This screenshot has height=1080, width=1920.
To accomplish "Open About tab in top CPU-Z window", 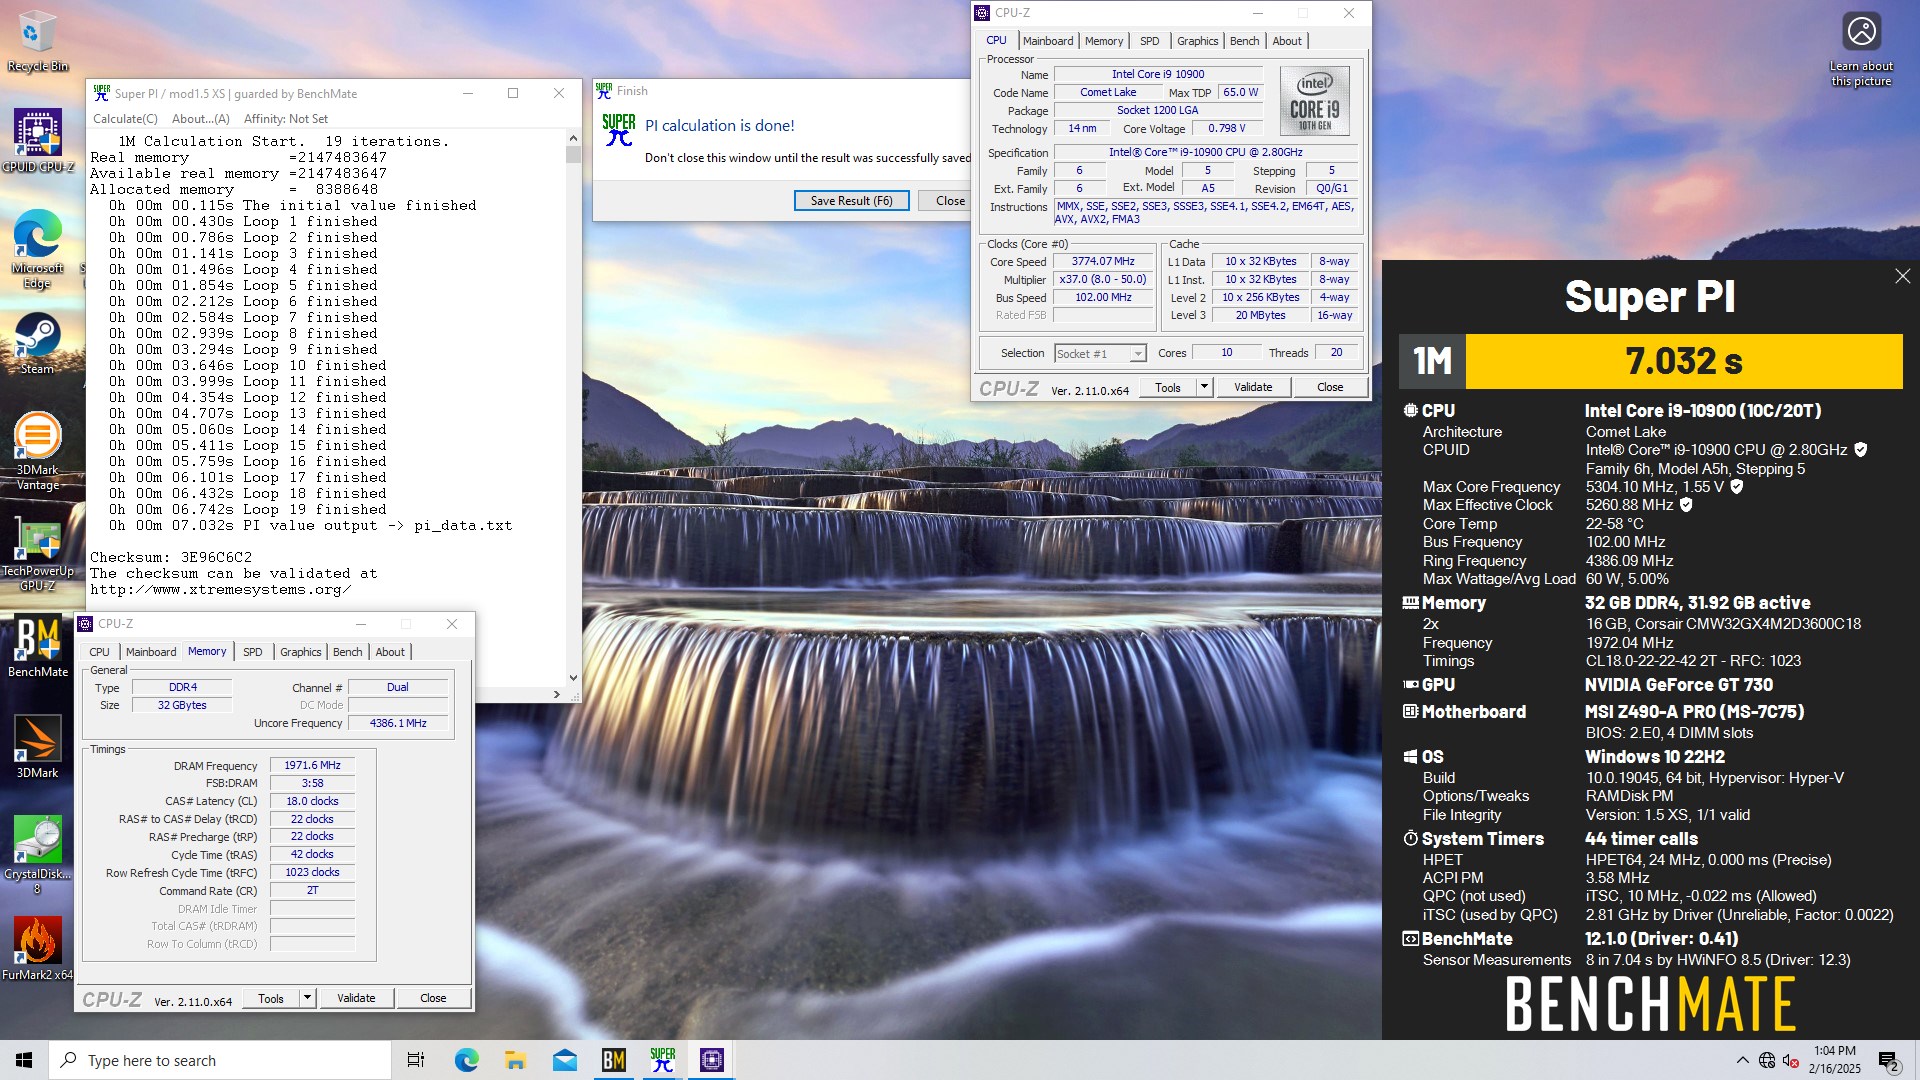I will point(1287,41).
